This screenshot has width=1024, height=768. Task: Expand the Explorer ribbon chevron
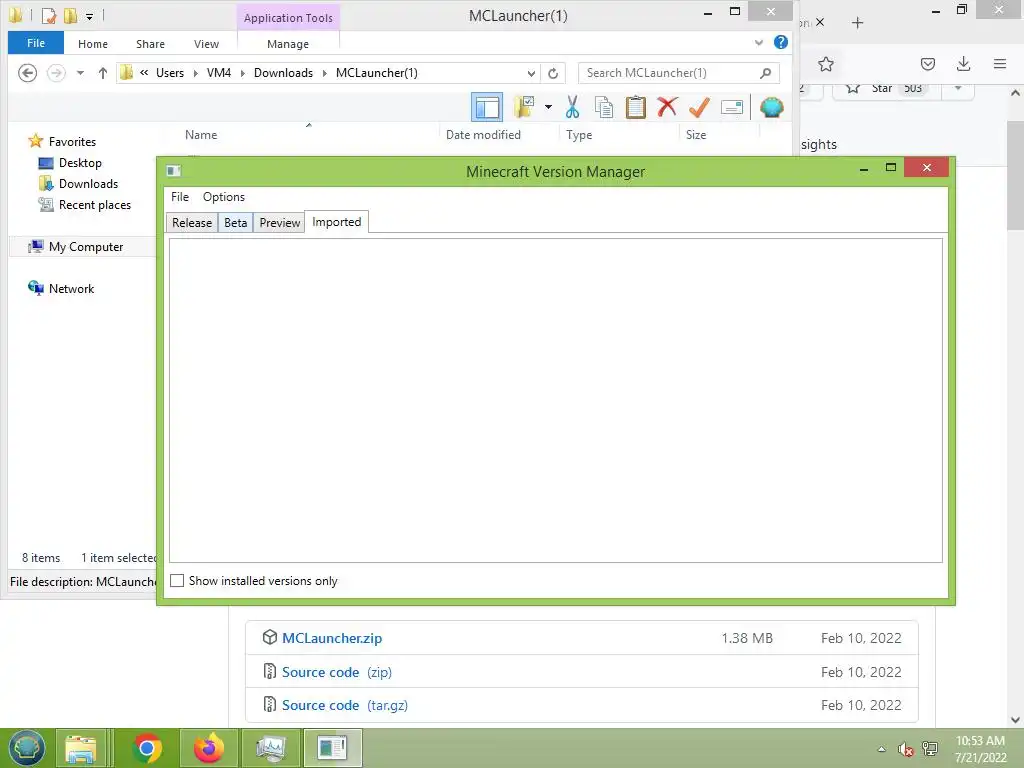point(759,42)
